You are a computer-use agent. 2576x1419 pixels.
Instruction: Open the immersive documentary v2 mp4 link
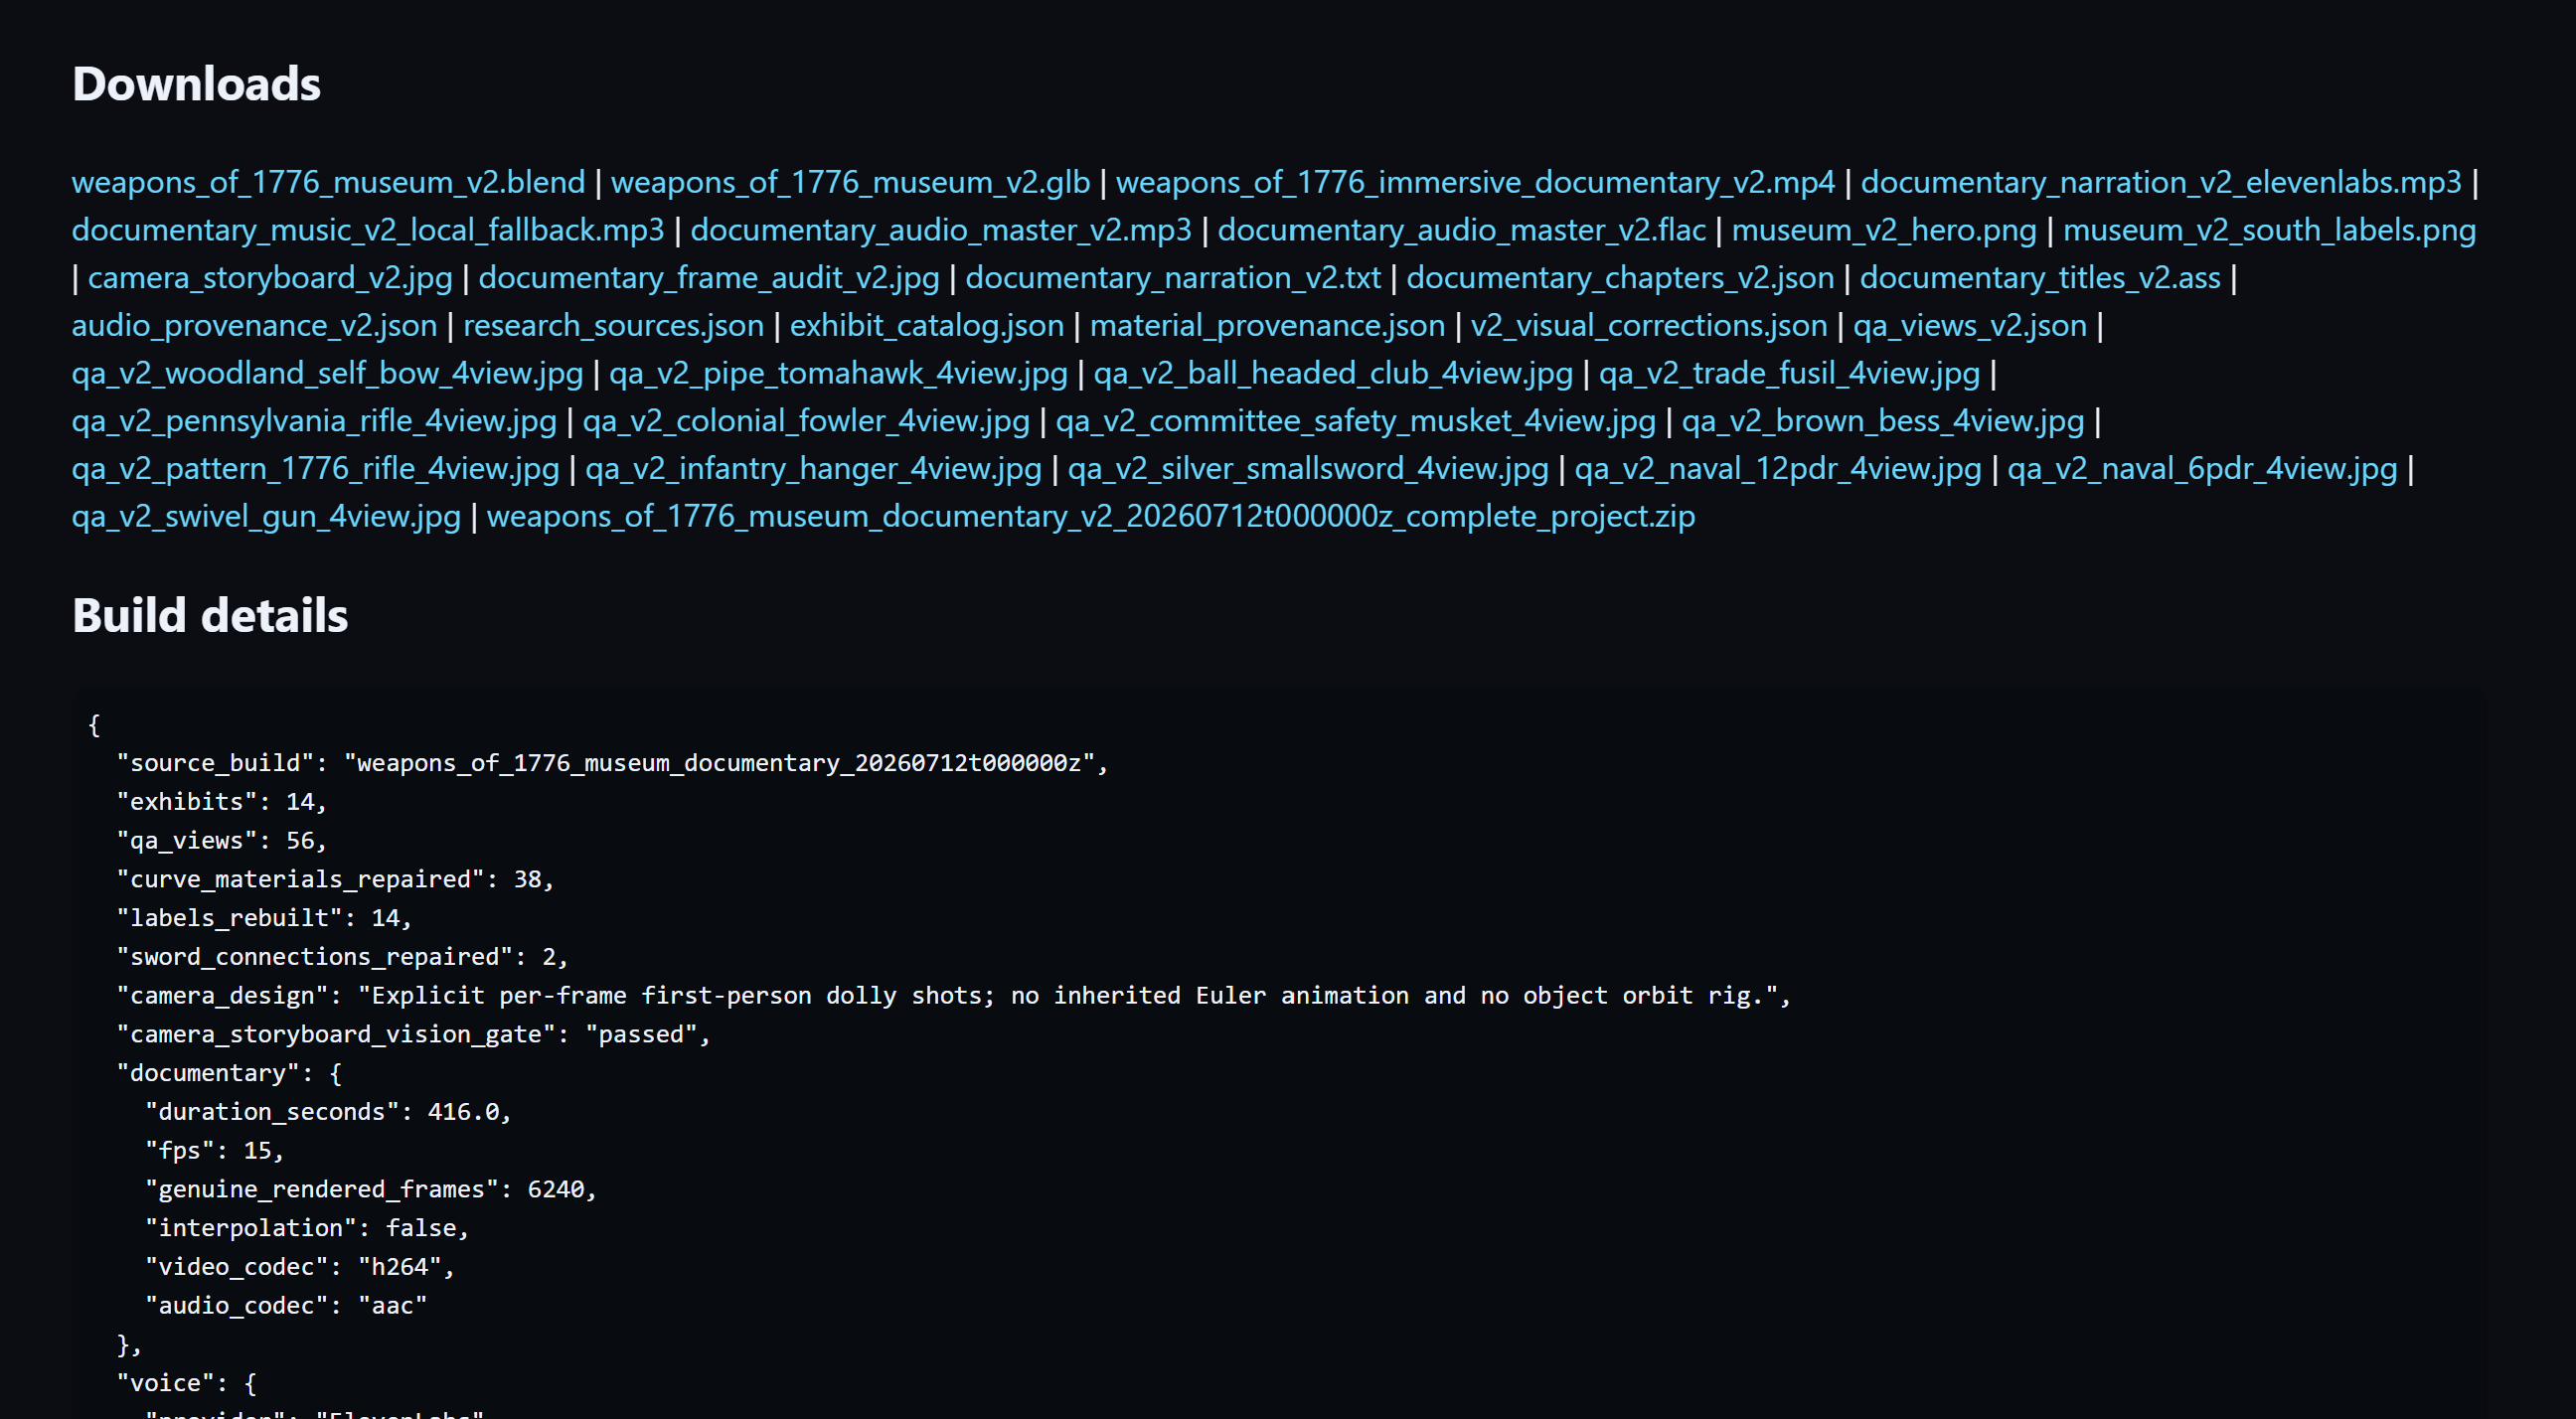tap(1475, 182)
